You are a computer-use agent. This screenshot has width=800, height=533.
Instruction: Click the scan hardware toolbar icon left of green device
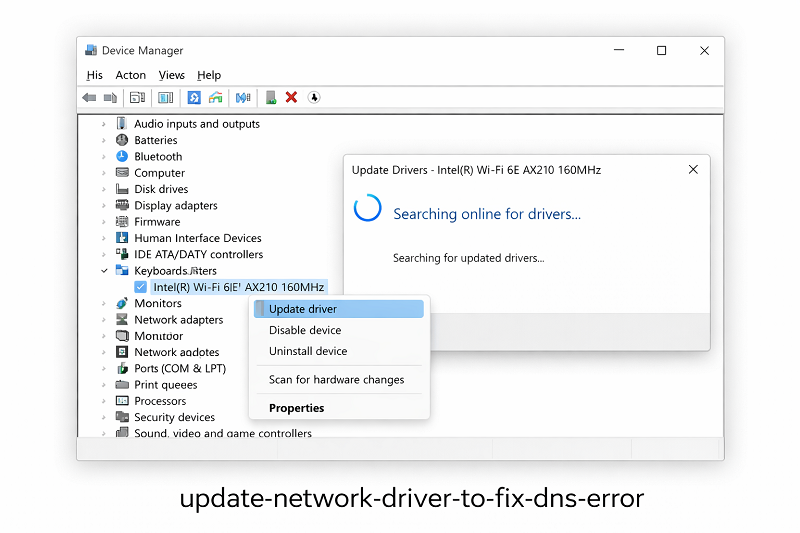(x=243, y=97)
